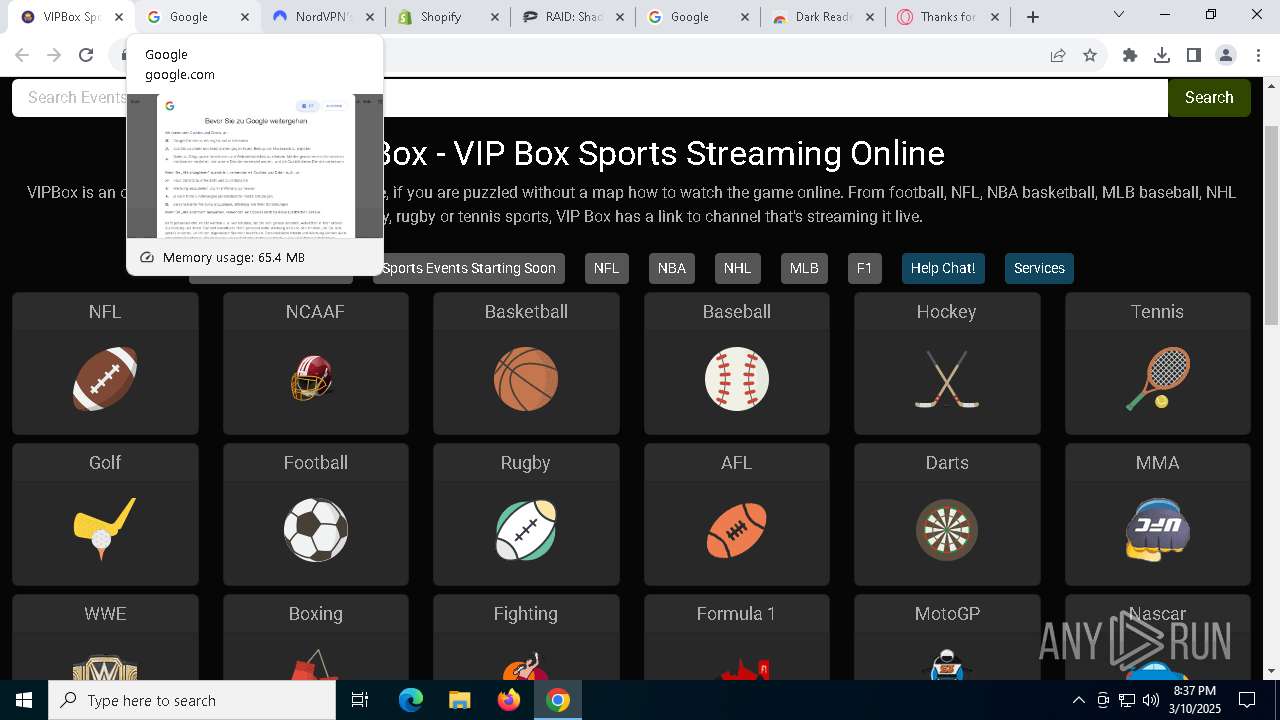
Task: Launch Firefox from the taskbar
Action: click(509, 700)
